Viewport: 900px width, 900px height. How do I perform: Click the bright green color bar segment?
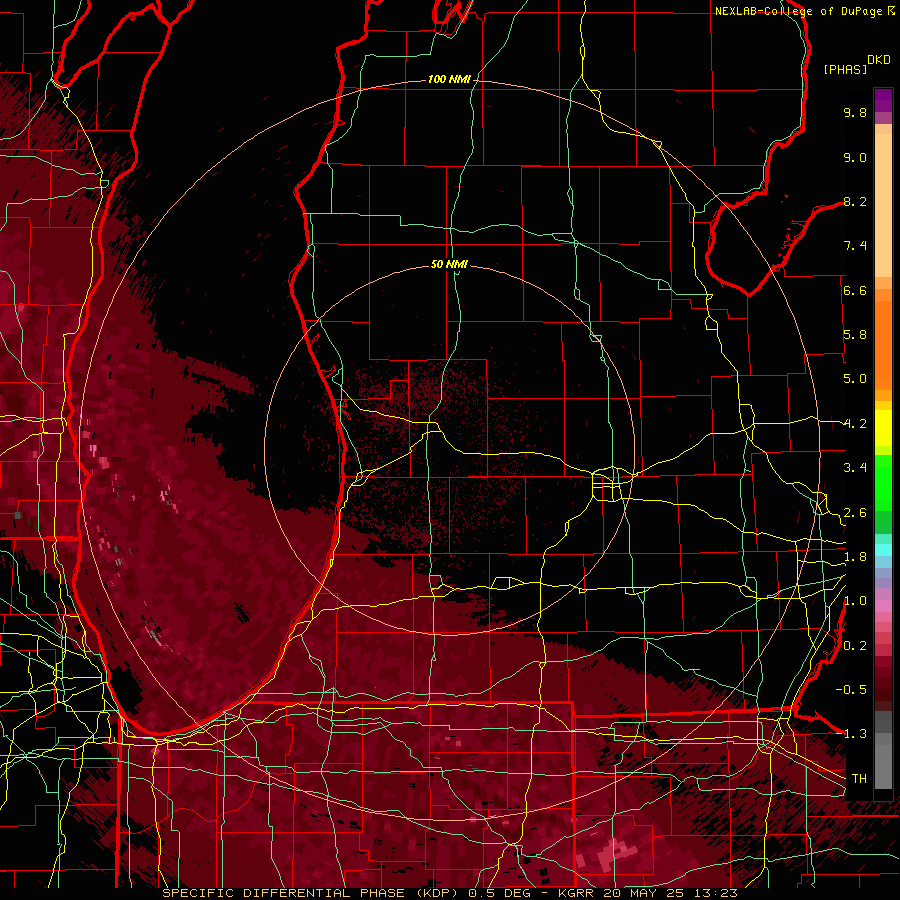coord(883,483)
